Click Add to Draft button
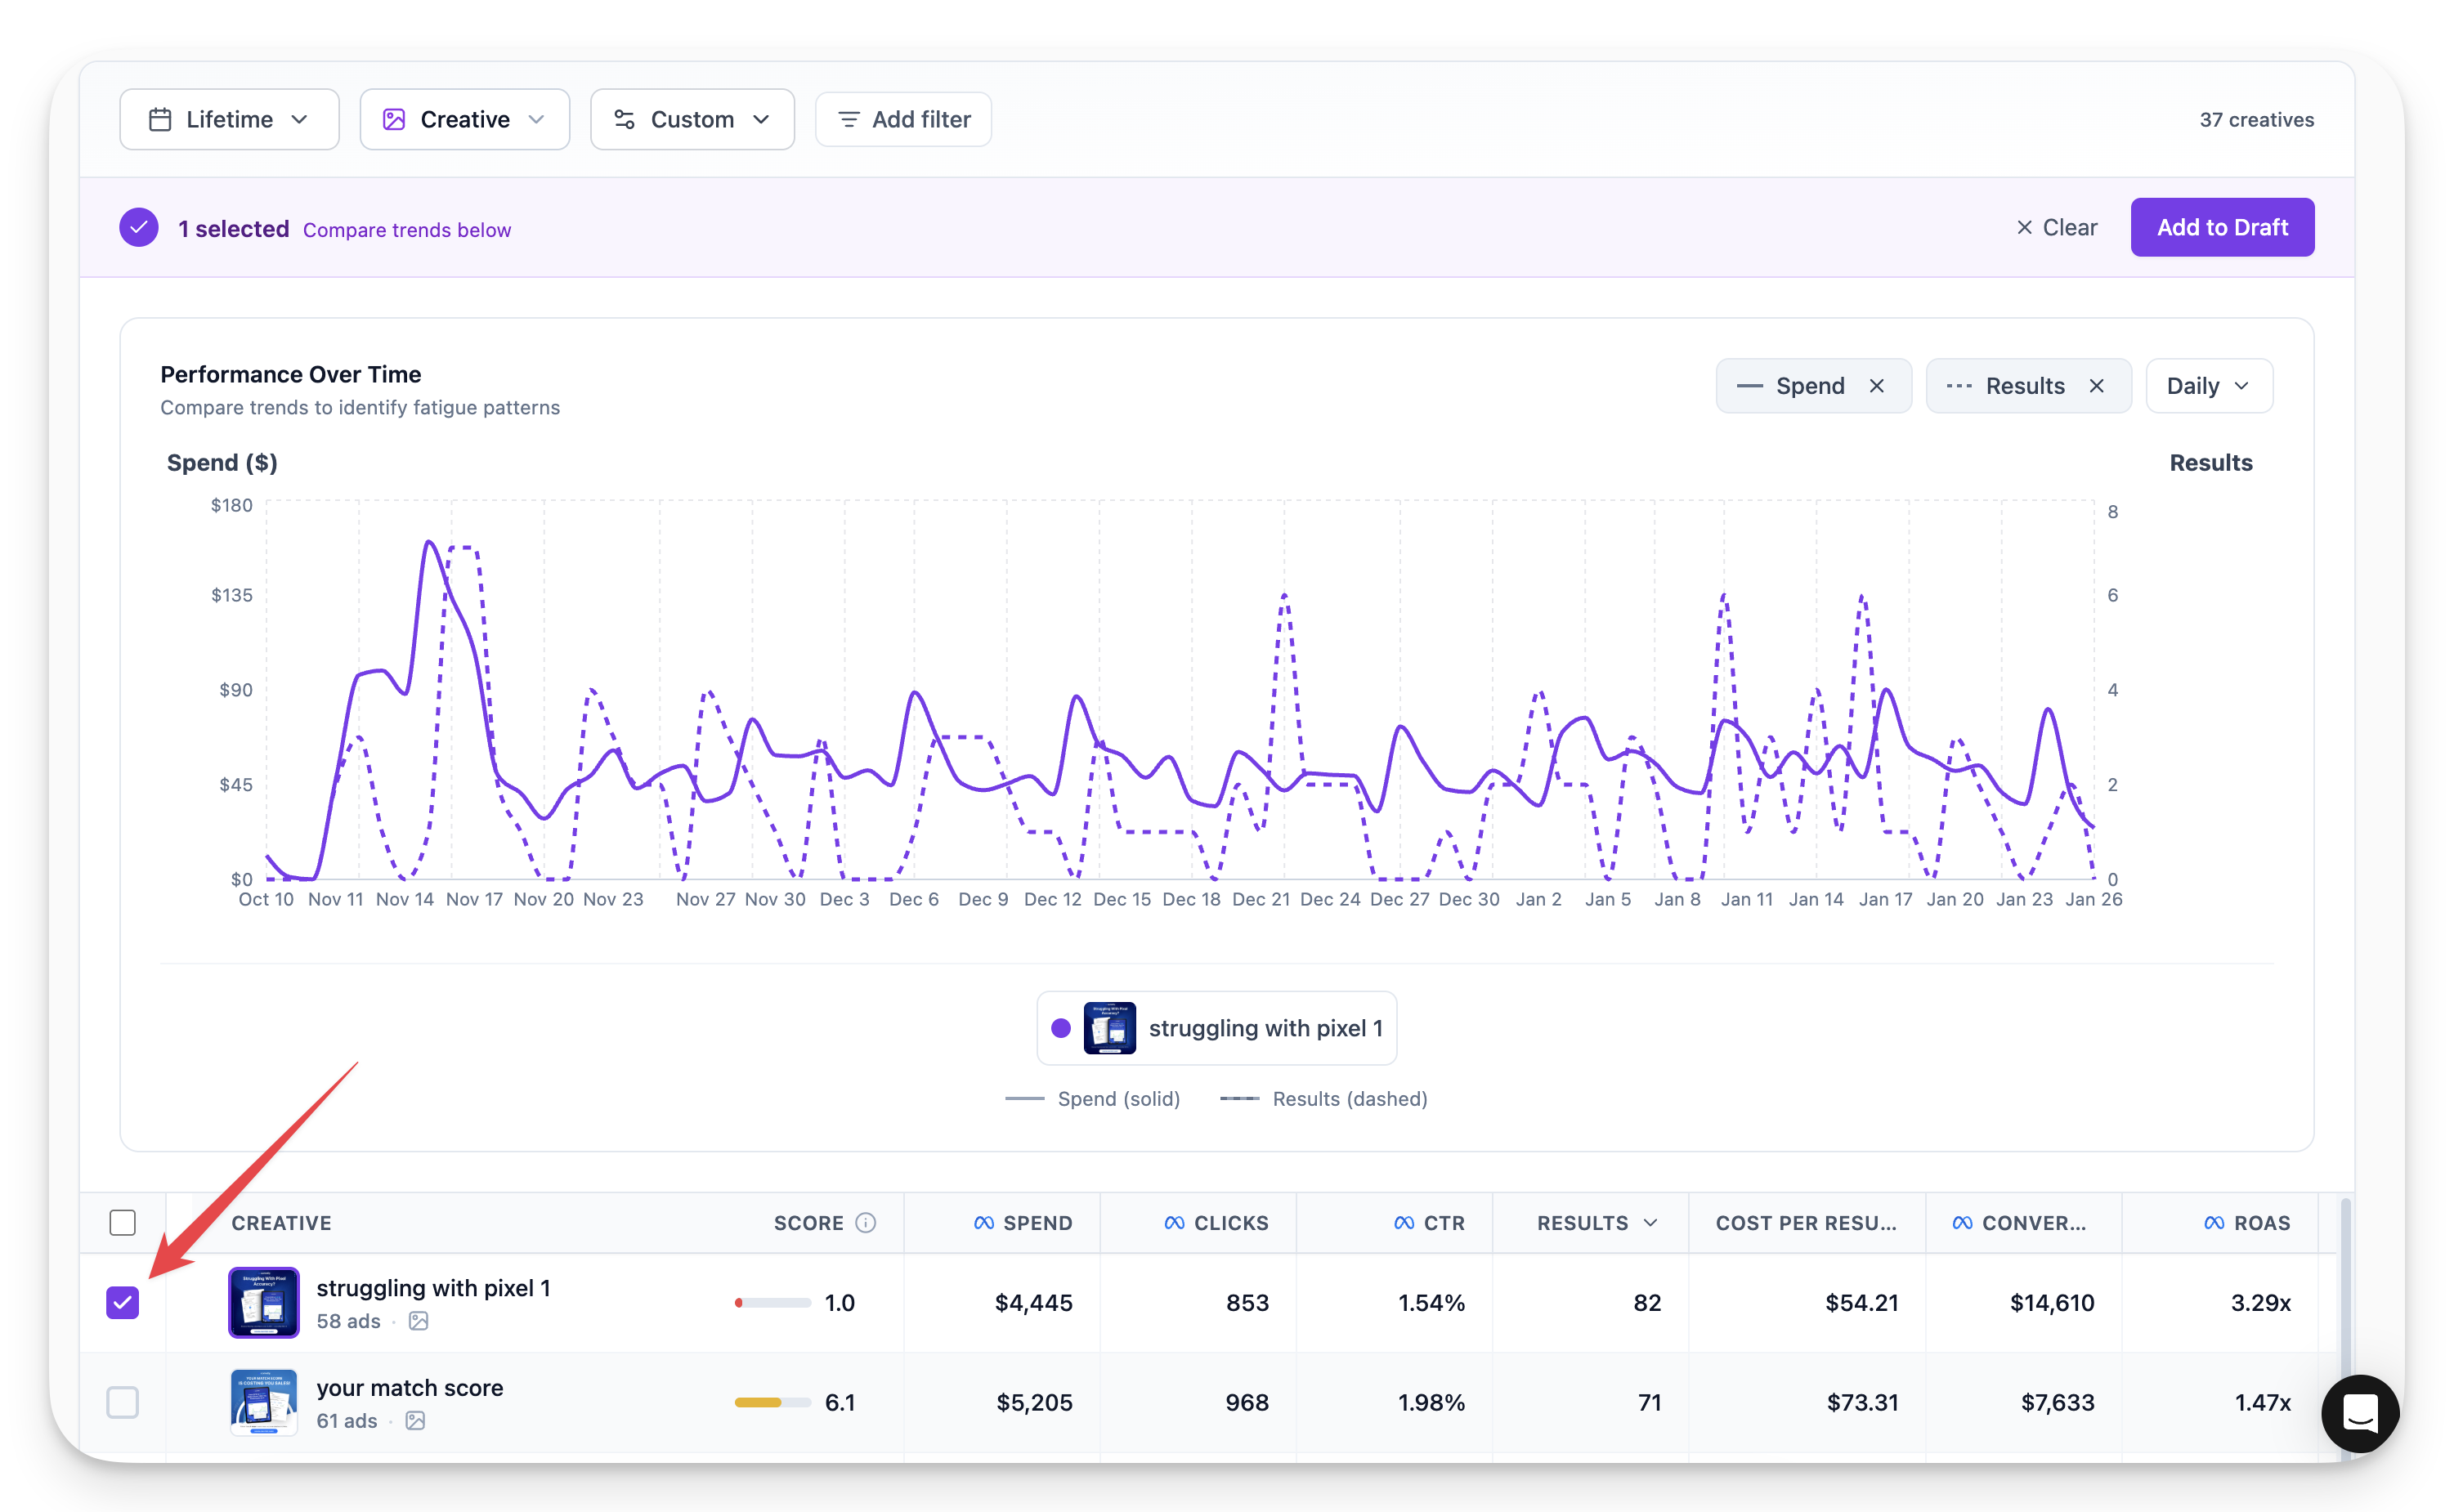The height and width of the screenshot is (1512, 2454). point(2221,228)
